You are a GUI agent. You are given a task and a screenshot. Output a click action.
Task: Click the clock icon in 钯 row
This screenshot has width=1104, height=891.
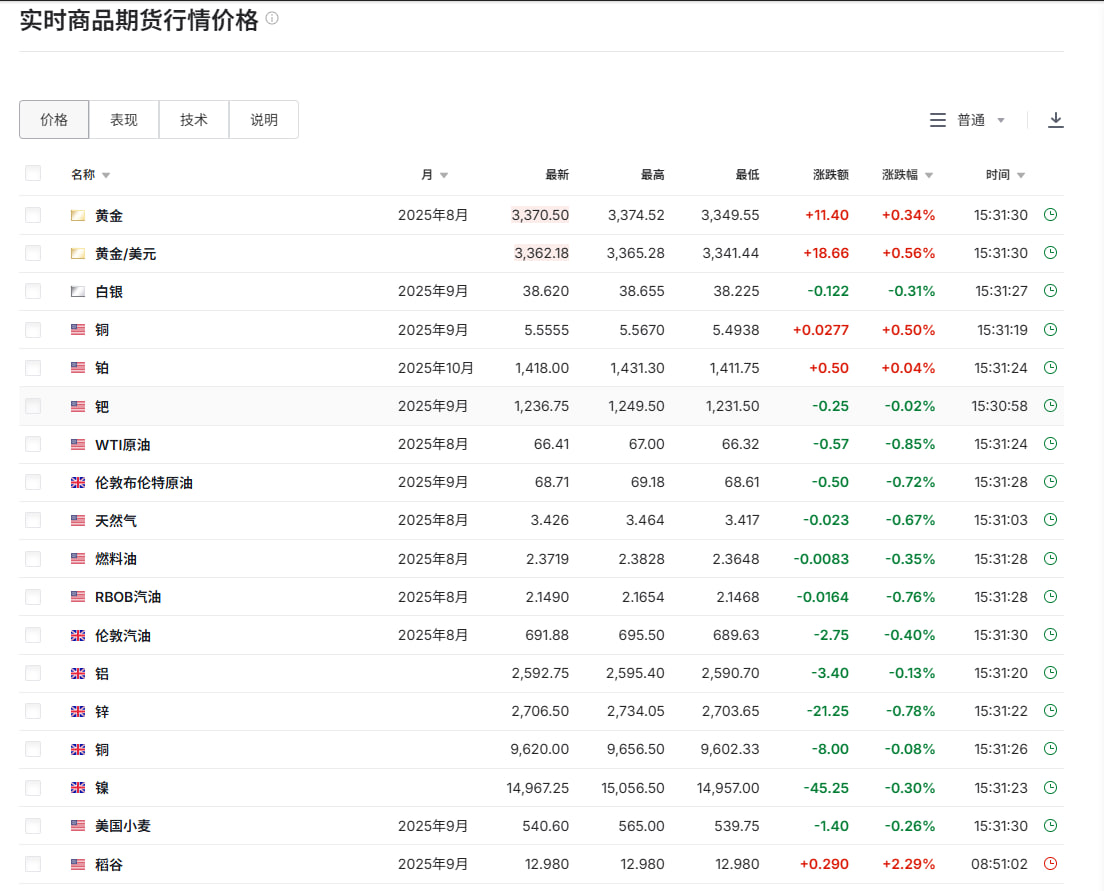coord(1050,406)
